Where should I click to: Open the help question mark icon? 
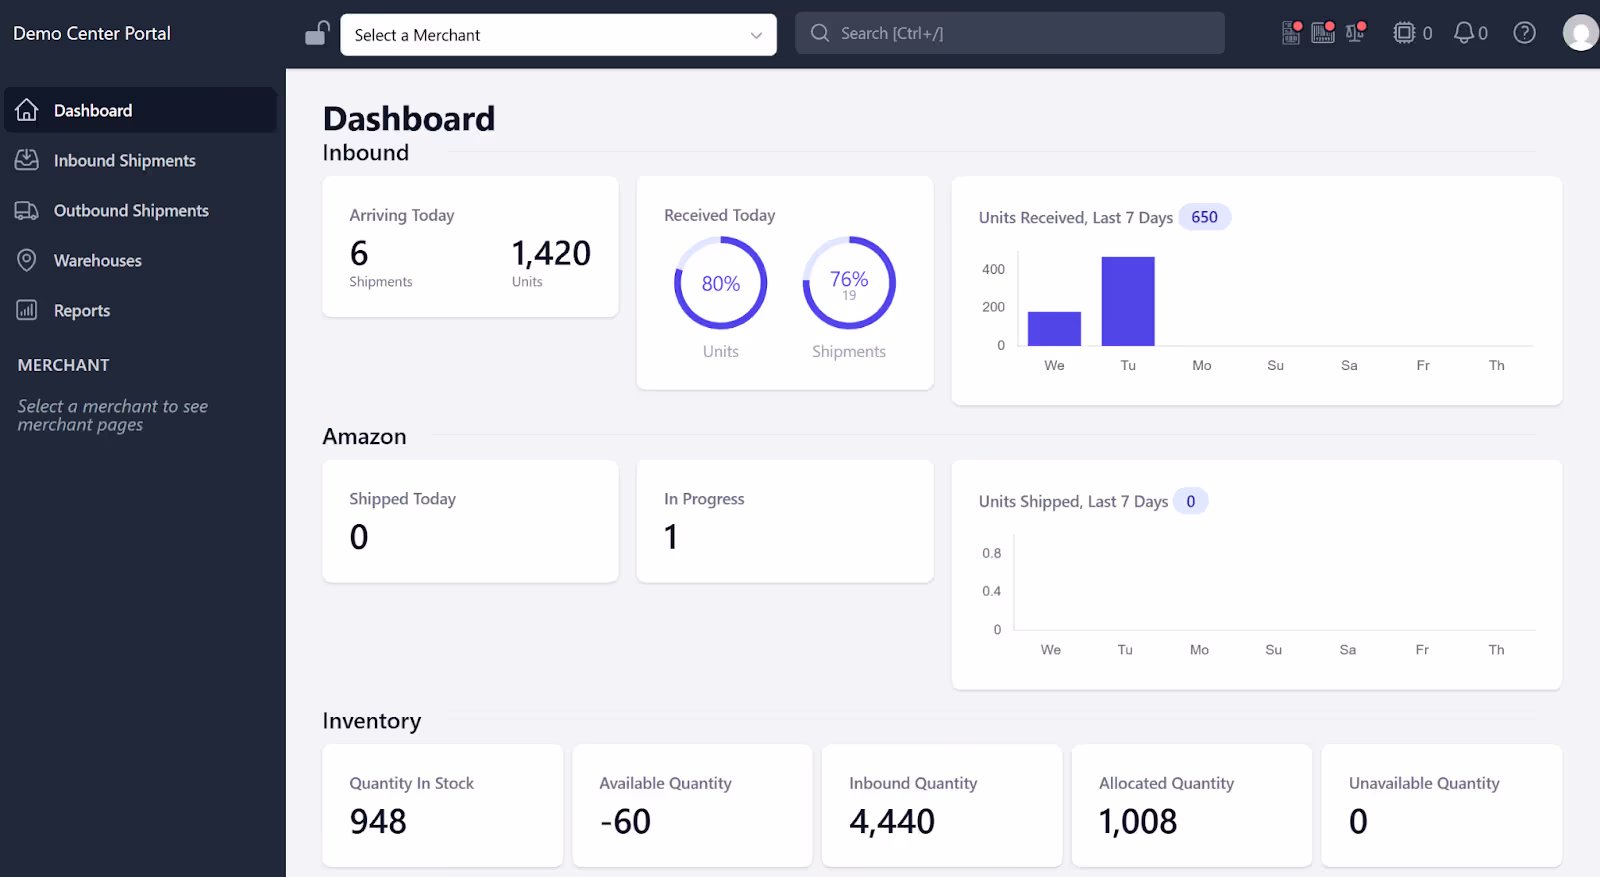(x=1524, y=33)
